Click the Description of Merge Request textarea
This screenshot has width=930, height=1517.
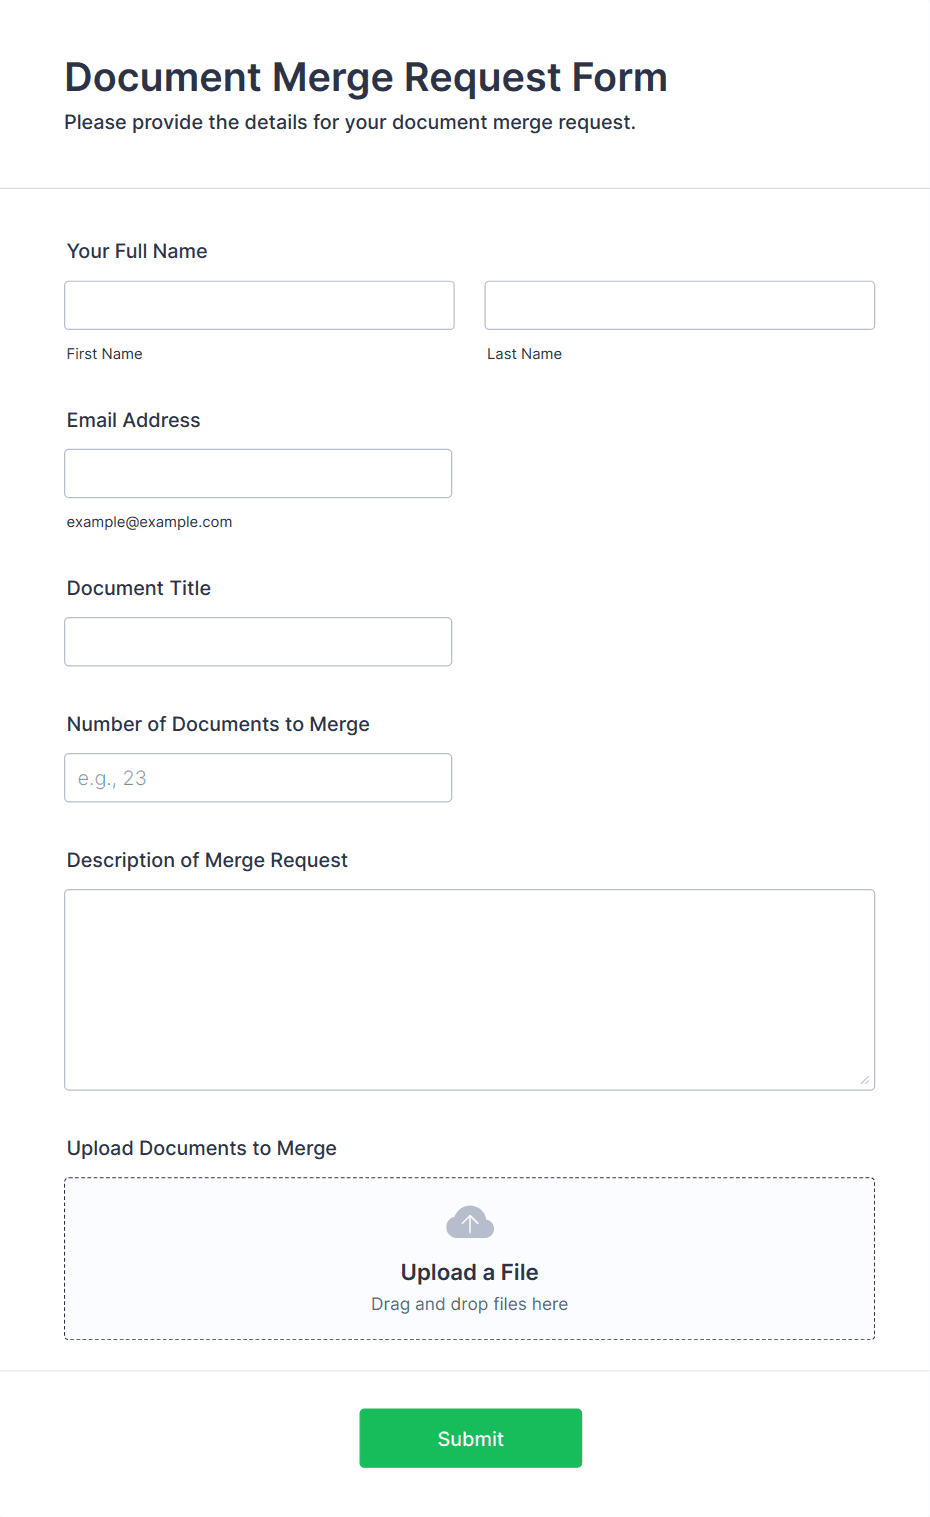(x=469, y=989)
